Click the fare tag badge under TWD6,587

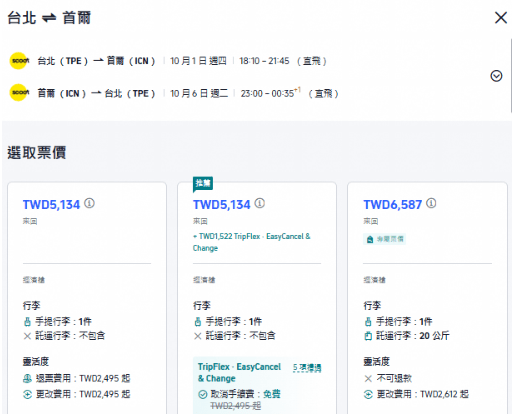384,239
